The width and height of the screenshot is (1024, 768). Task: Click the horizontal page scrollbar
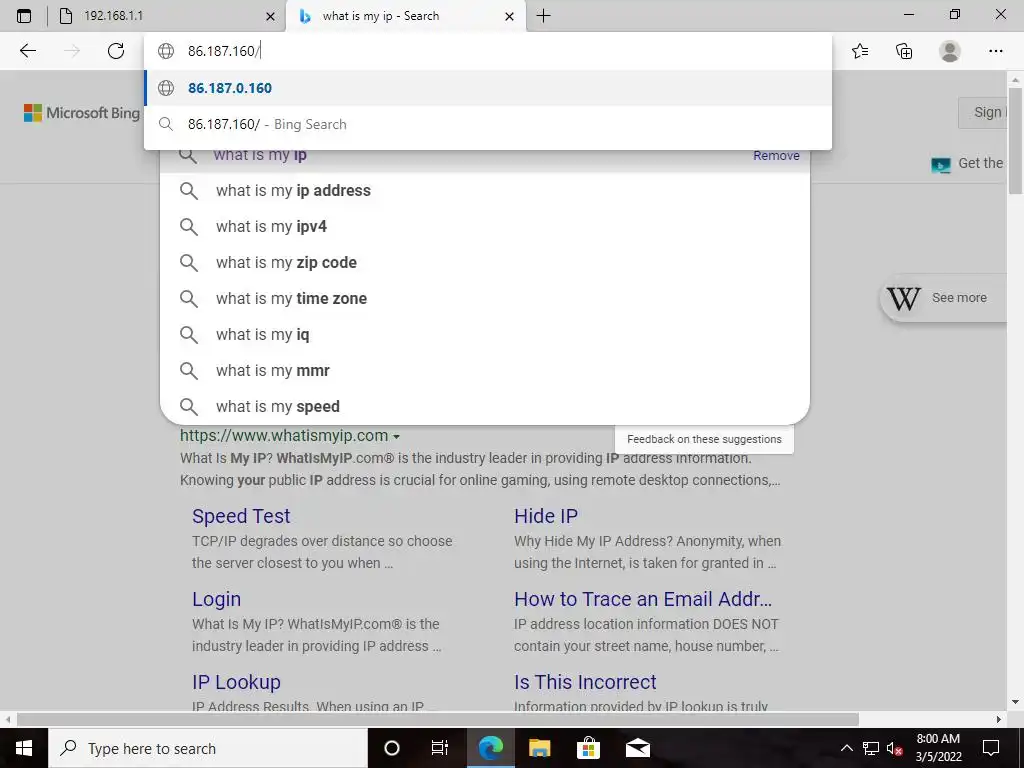(x=437, y=719)
